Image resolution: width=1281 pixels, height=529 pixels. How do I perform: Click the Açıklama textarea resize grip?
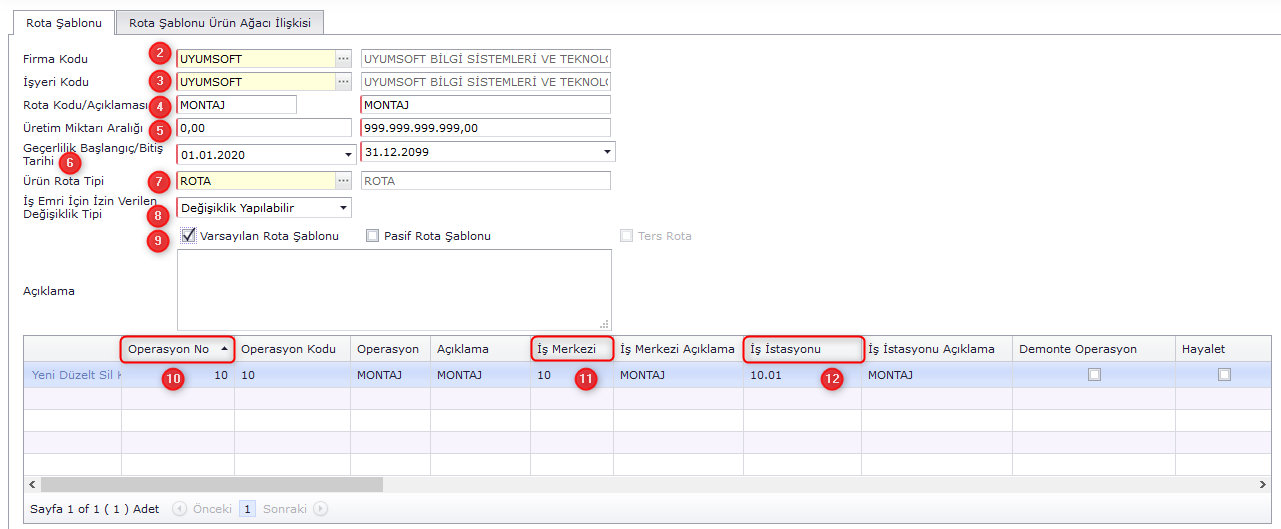(606, 324)
